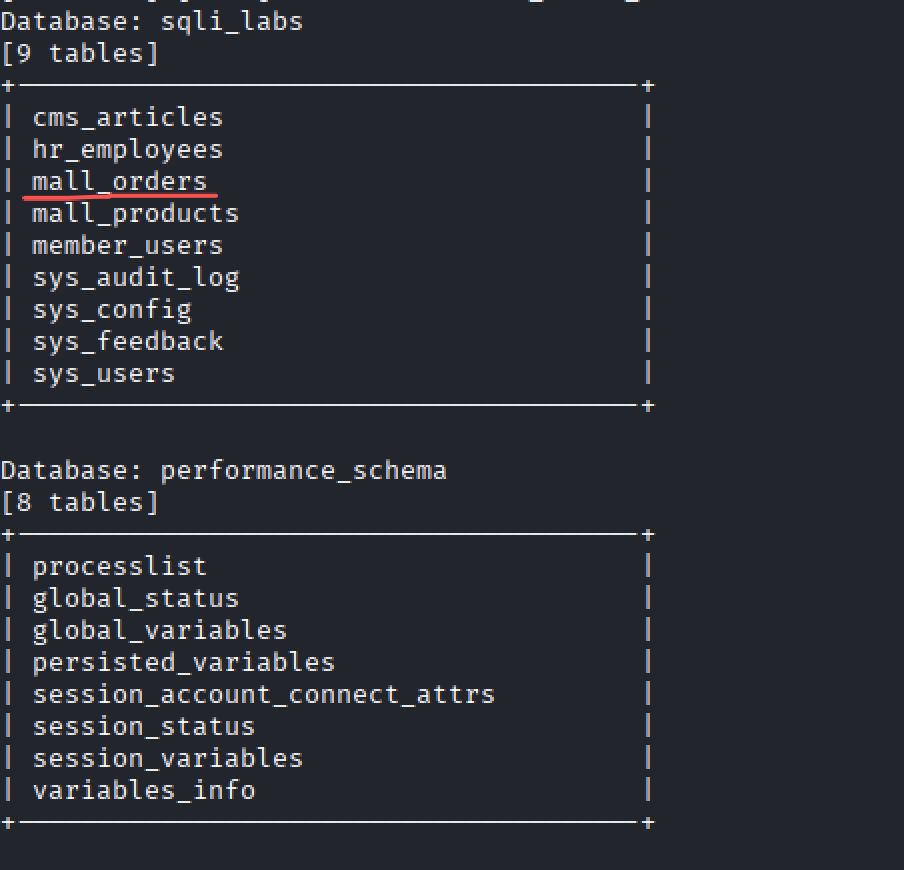This screenshot has height=870, width=904.
Task: Select the hr_employees table entry
Action: click(127, 150)
